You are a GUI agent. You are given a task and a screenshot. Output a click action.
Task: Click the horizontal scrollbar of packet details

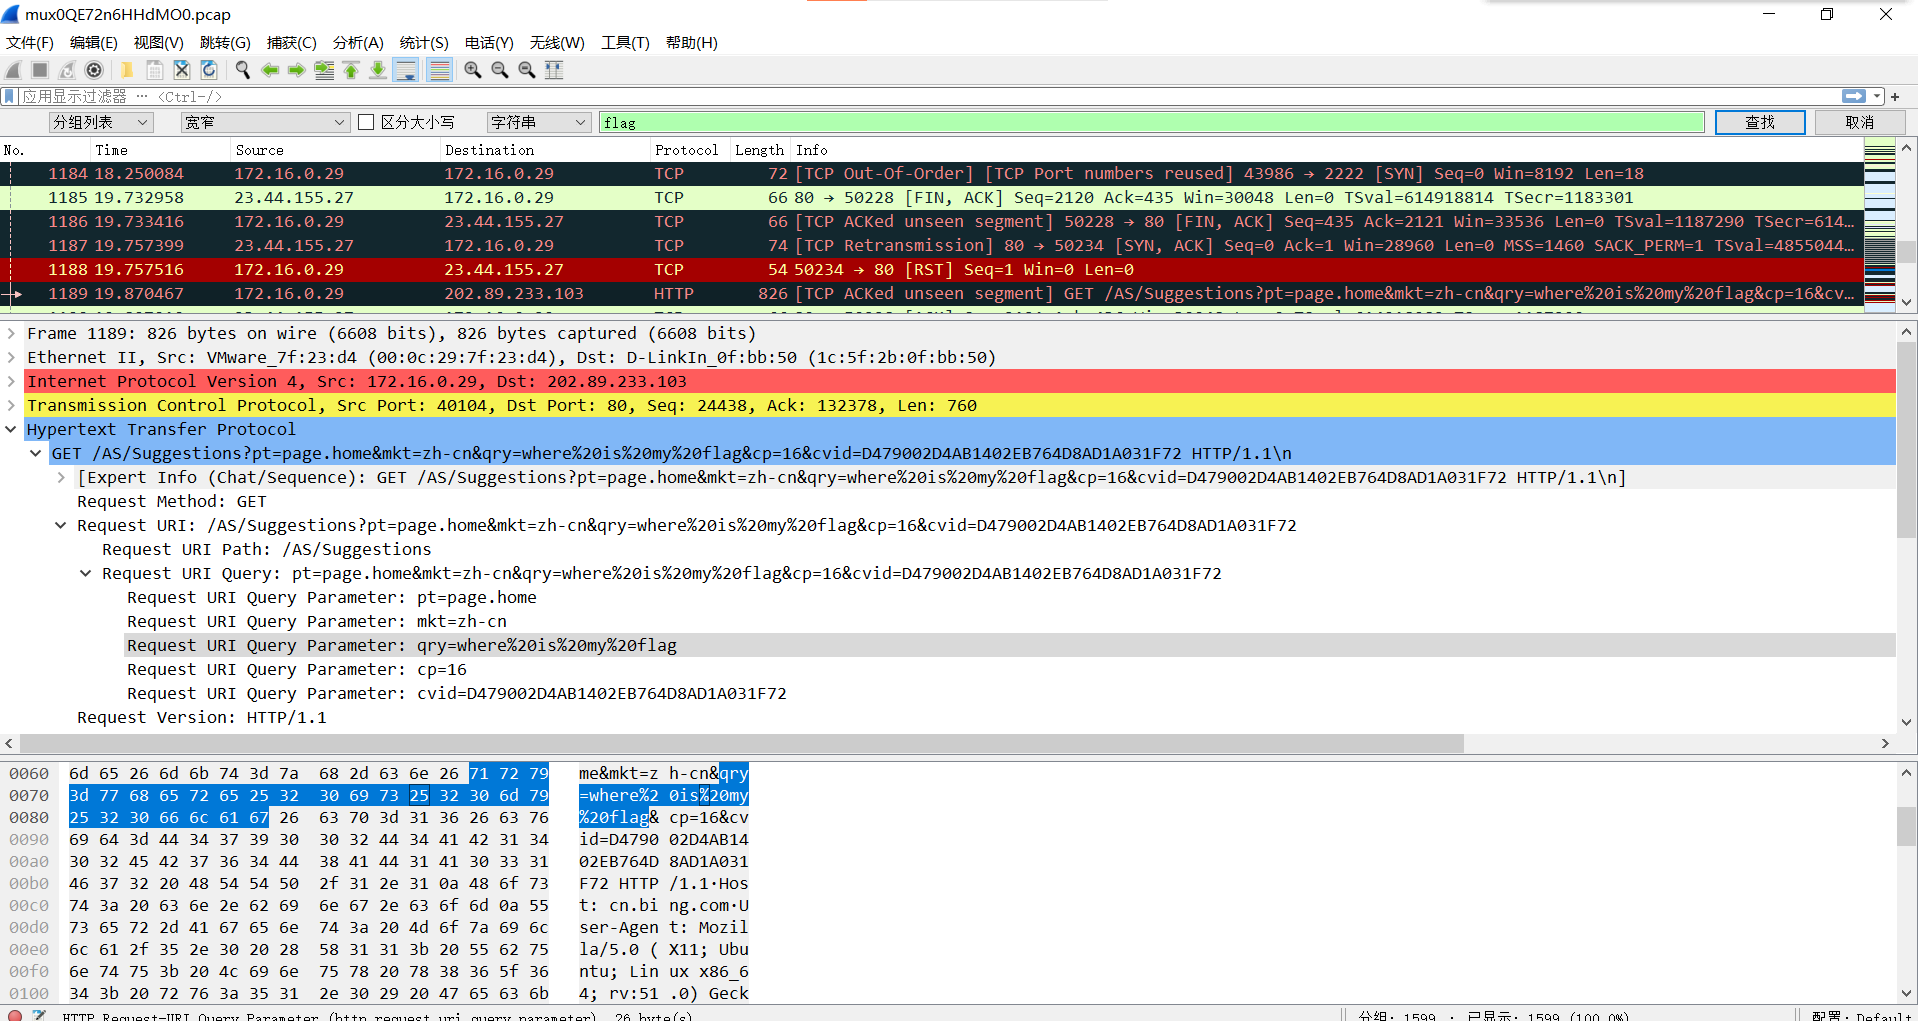[x=740, y=743]
